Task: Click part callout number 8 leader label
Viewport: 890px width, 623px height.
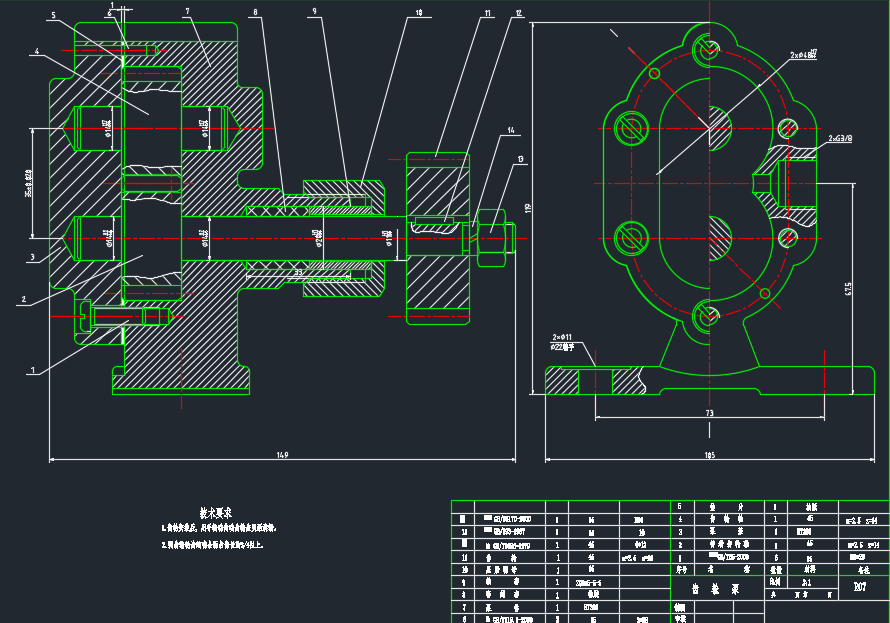Action: pyautogui.click(x=255, y=12)
